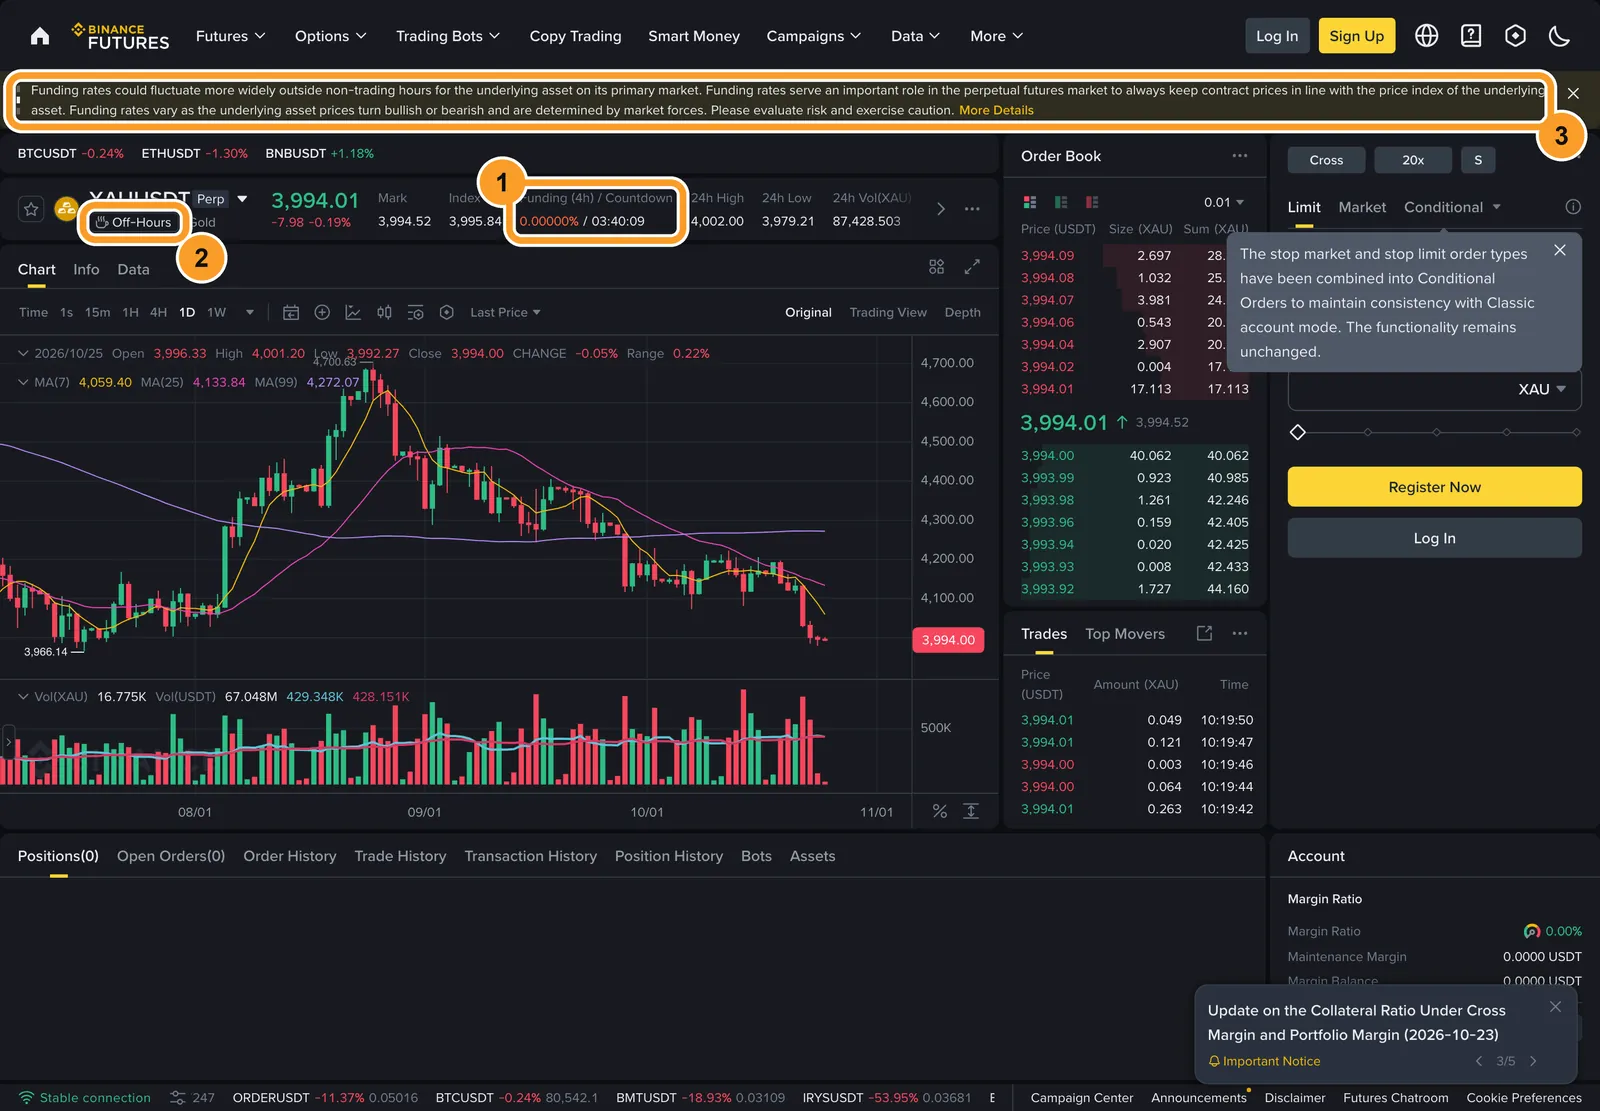Open candlestick chart style icon
Viewport: 1600px width, 1111px height.
pos(384,312)
